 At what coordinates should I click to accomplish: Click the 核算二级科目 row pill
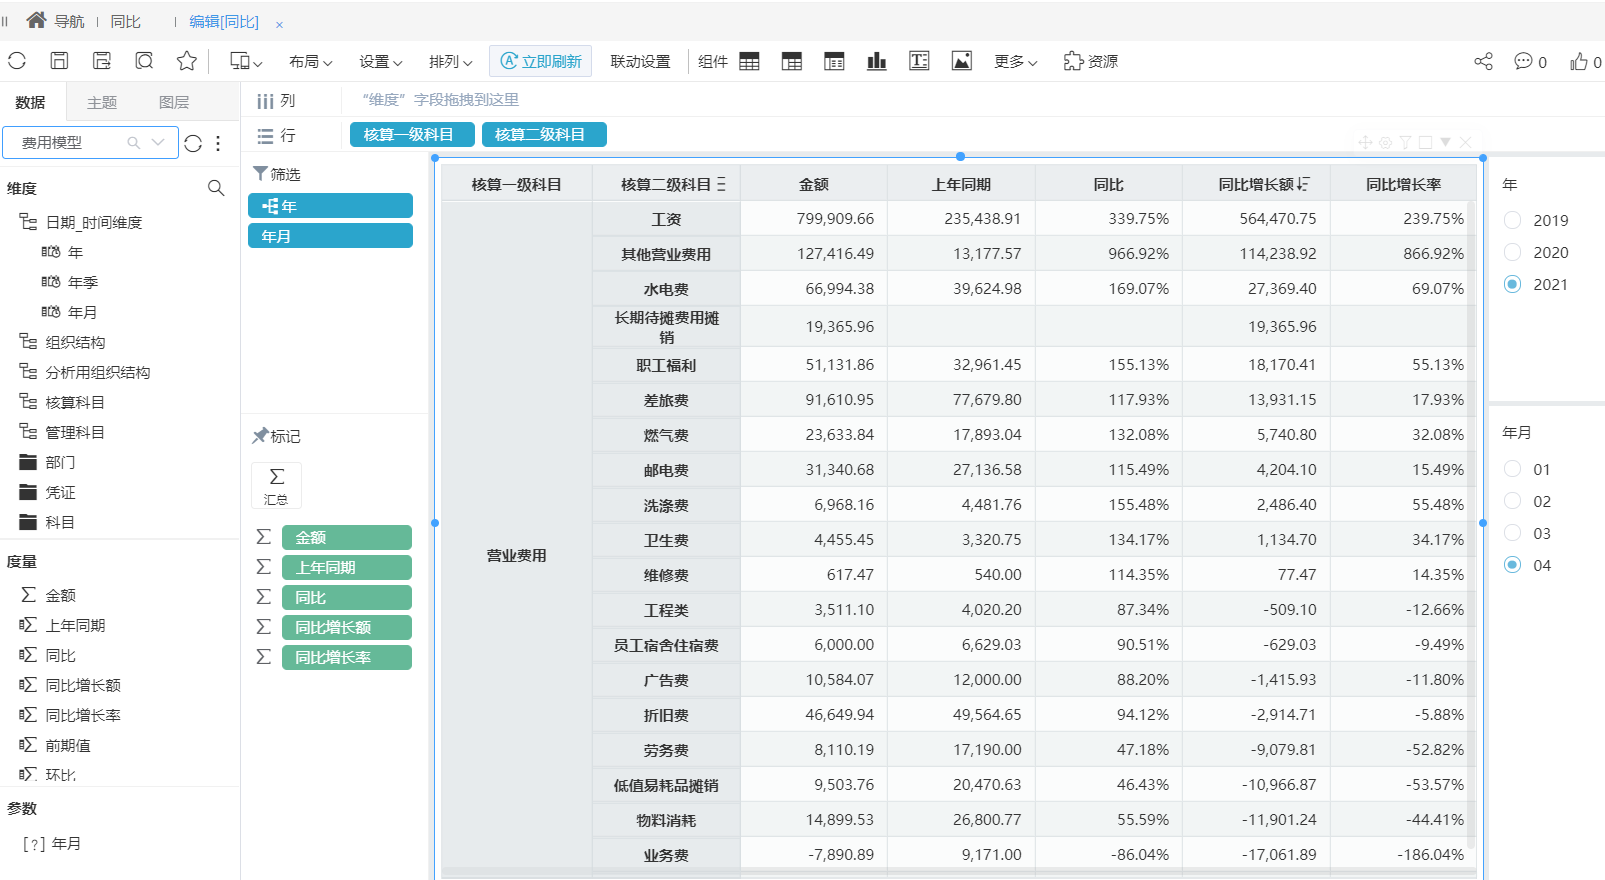(544, 134)
